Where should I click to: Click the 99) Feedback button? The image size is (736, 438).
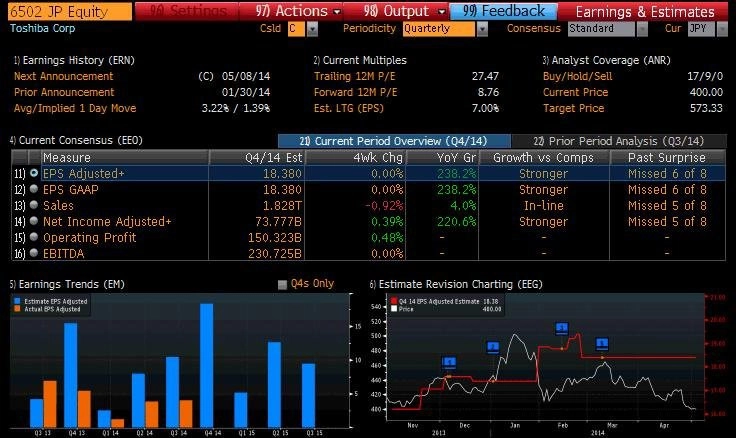tap(504, 11)
